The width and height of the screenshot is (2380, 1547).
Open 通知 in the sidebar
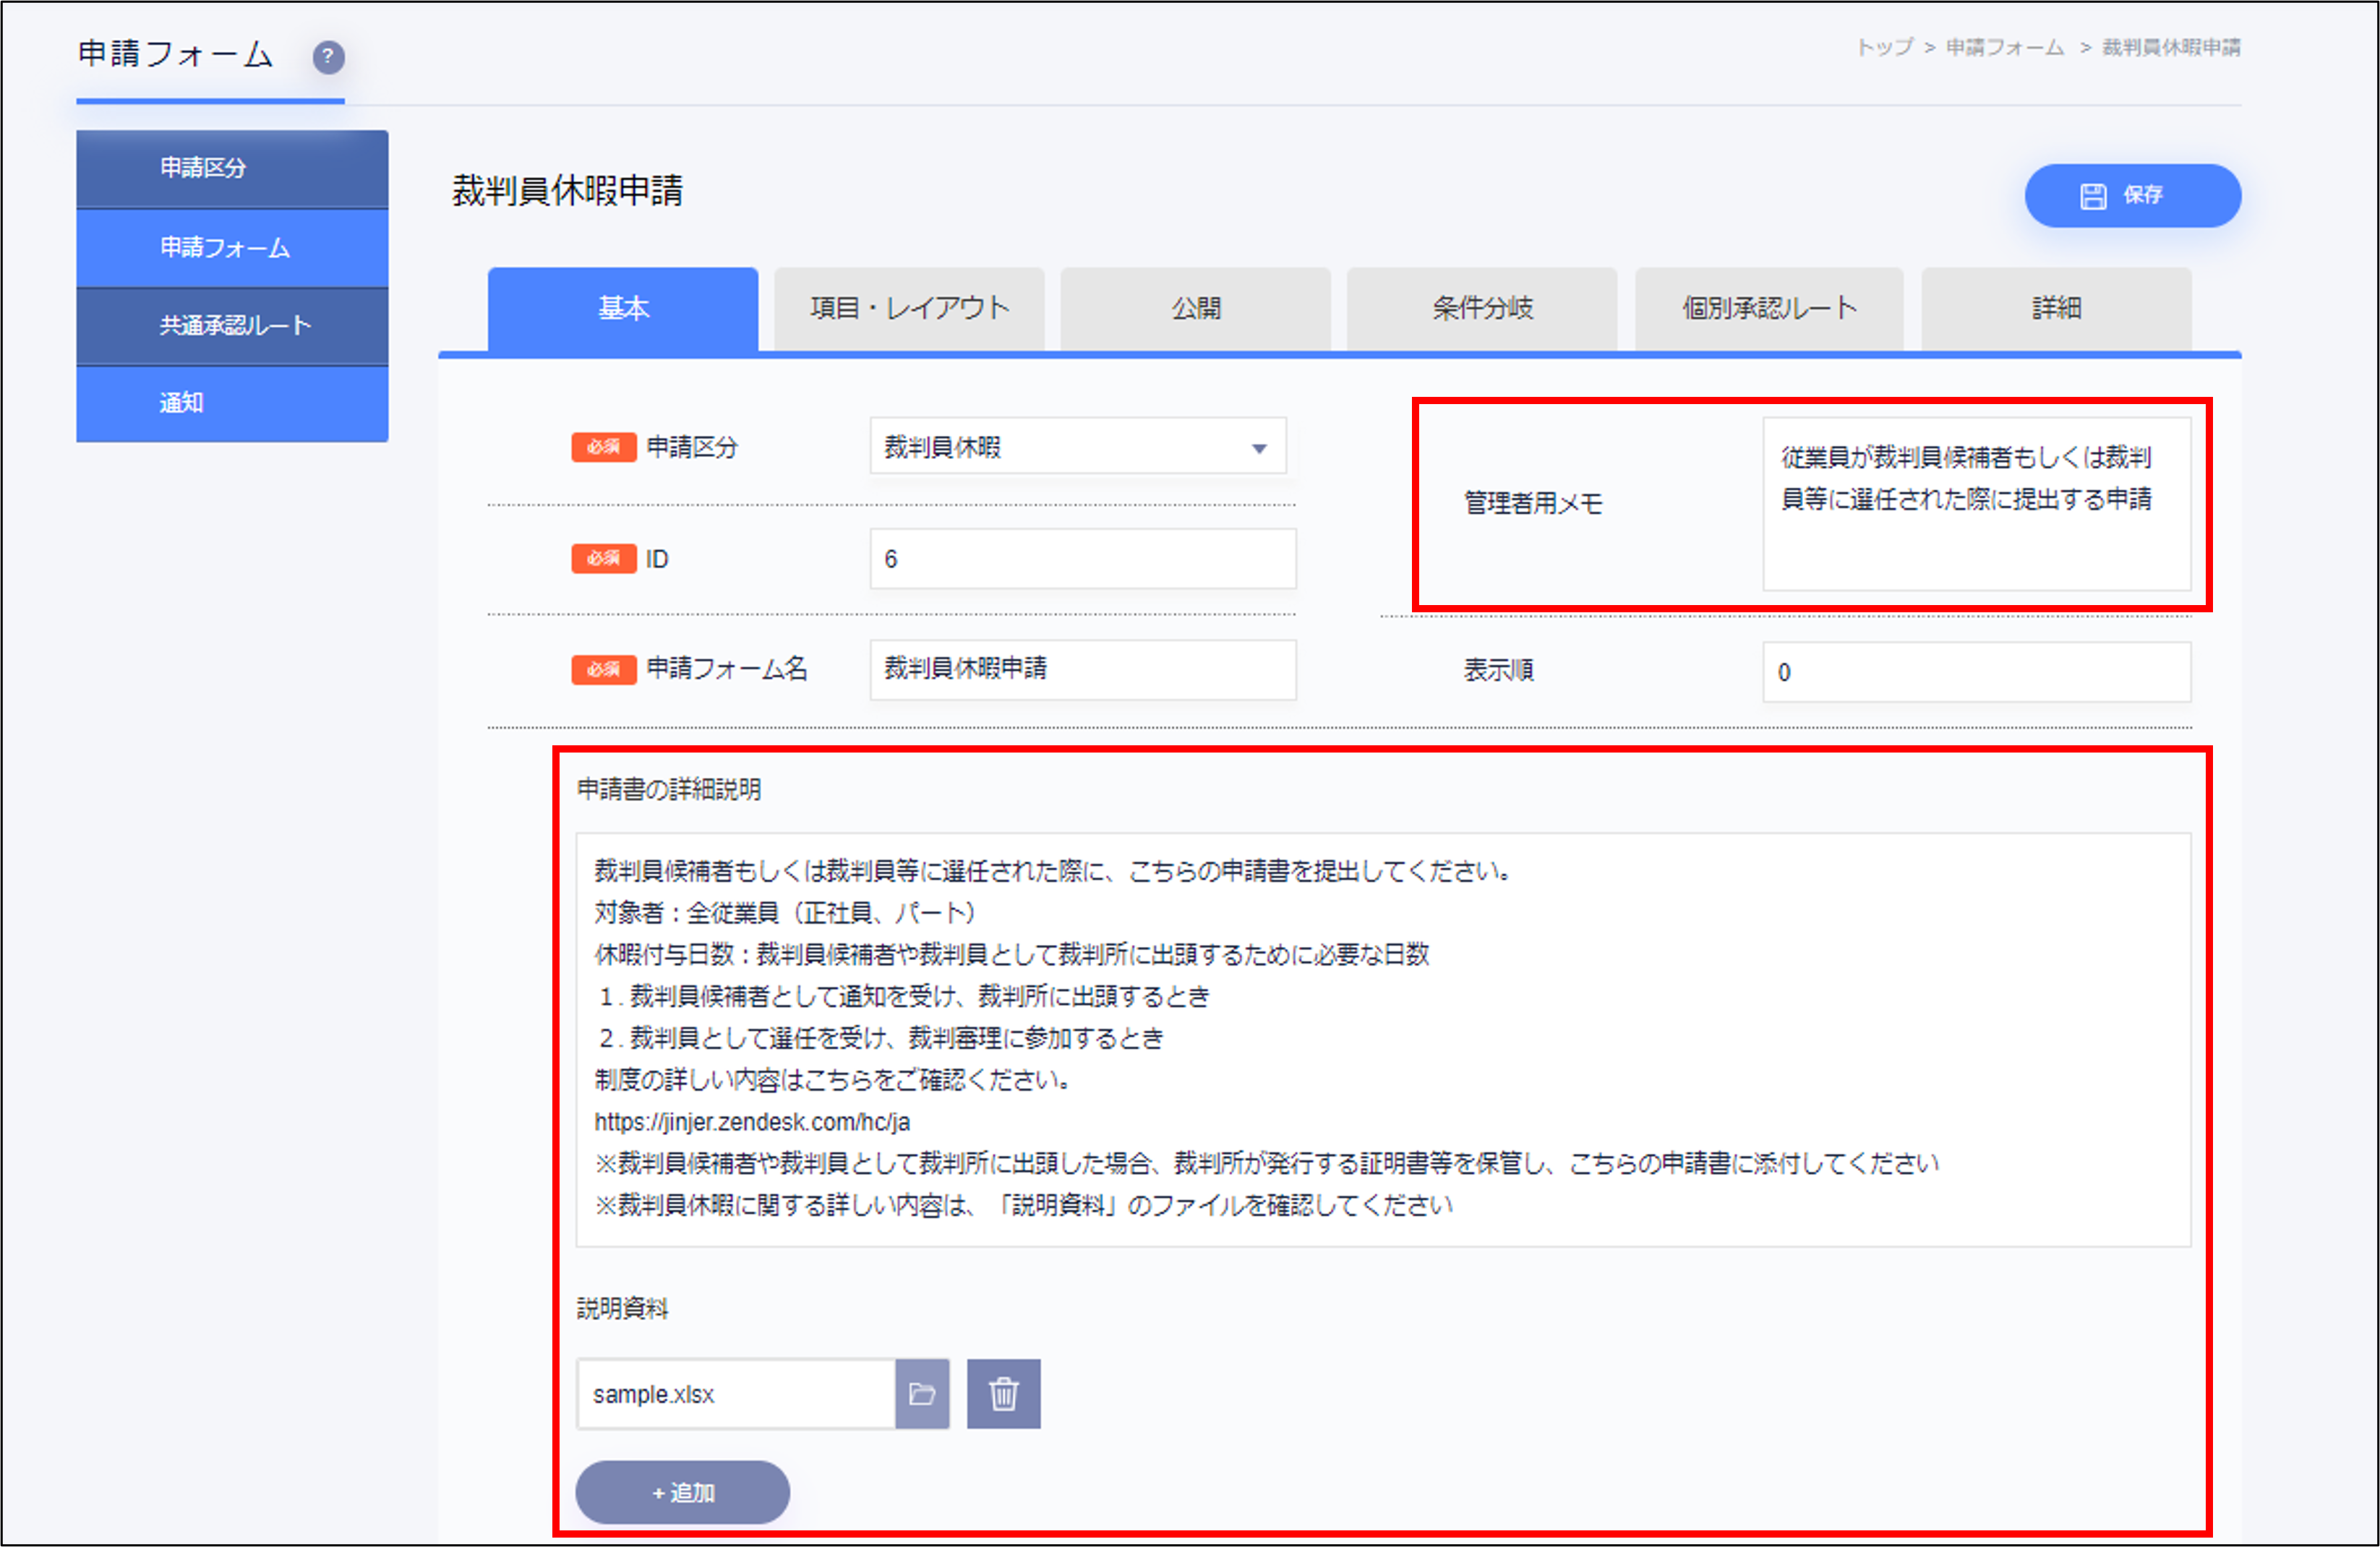232,403
